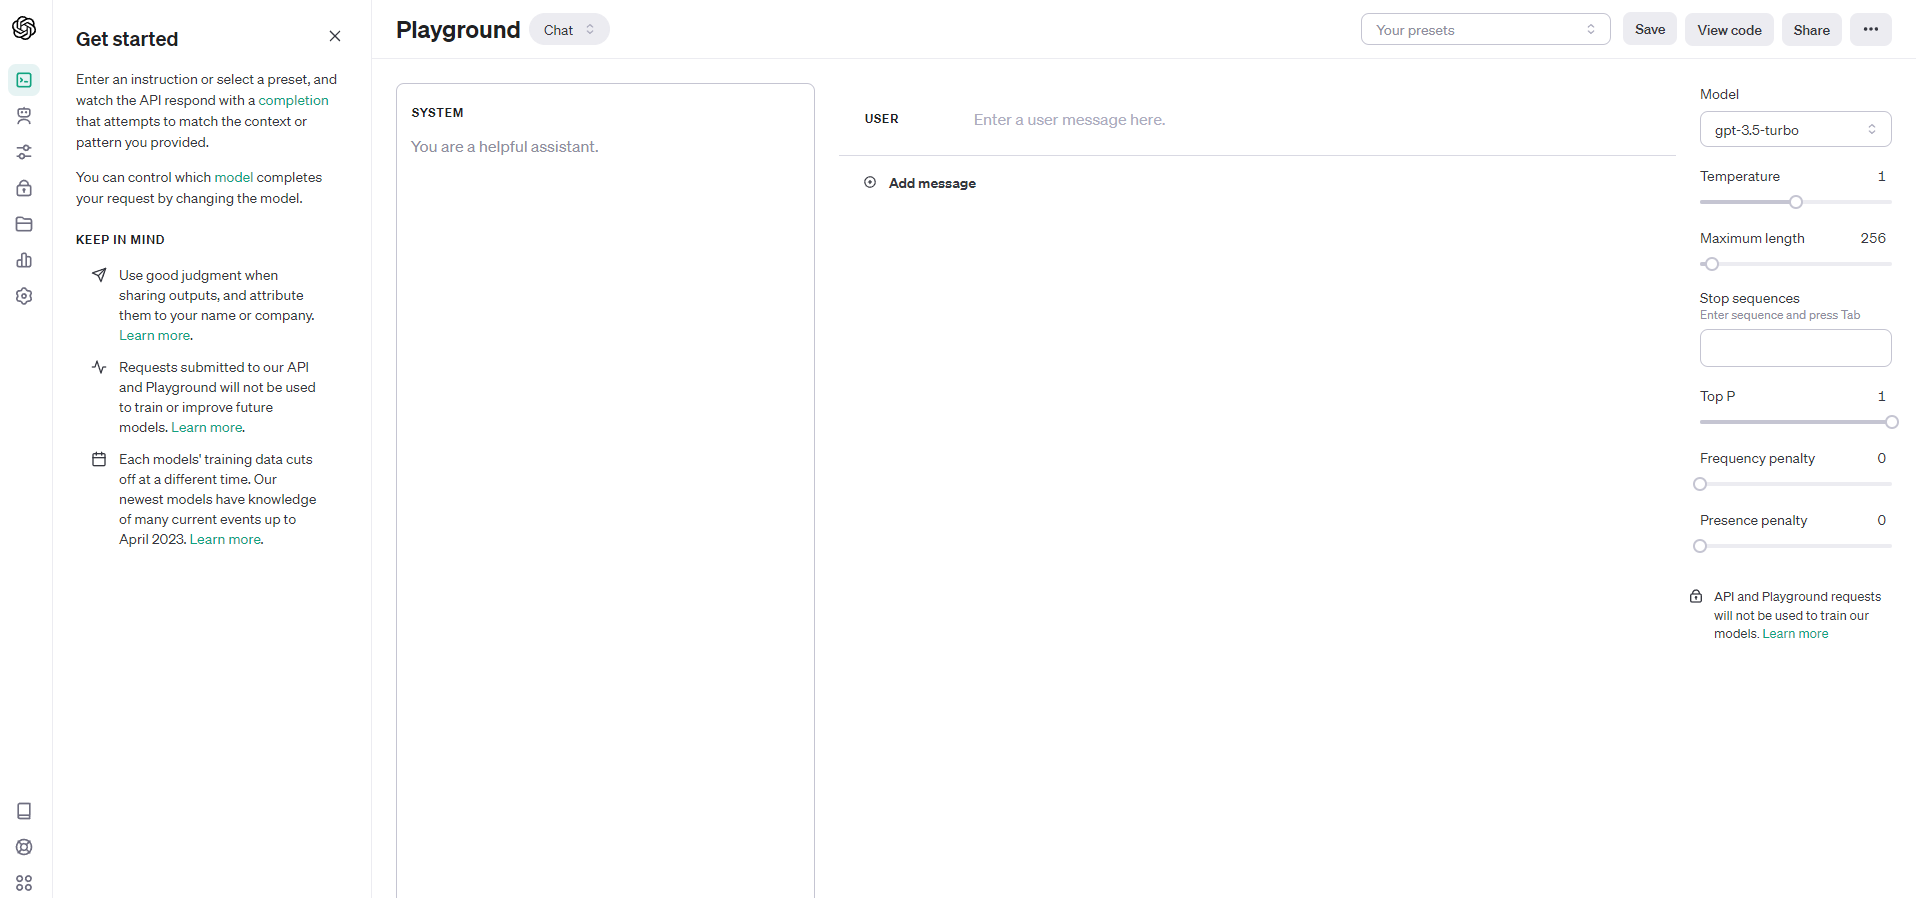This screenshot has height=898, width=1916.
Task: Click the Share button
Action: 1811,30
